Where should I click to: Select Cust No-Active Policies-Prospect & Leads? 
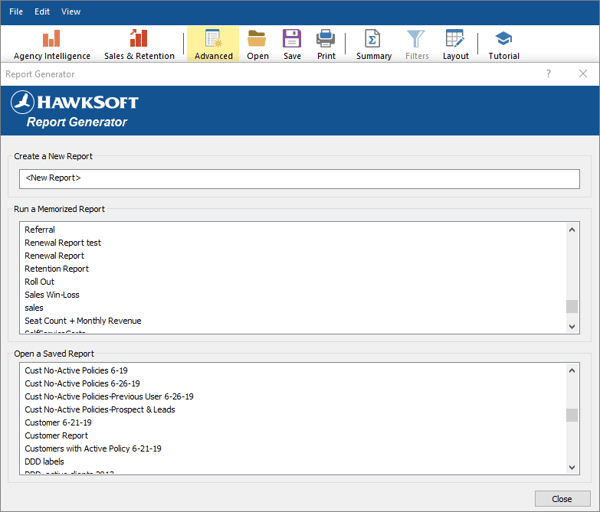point(293,409)
